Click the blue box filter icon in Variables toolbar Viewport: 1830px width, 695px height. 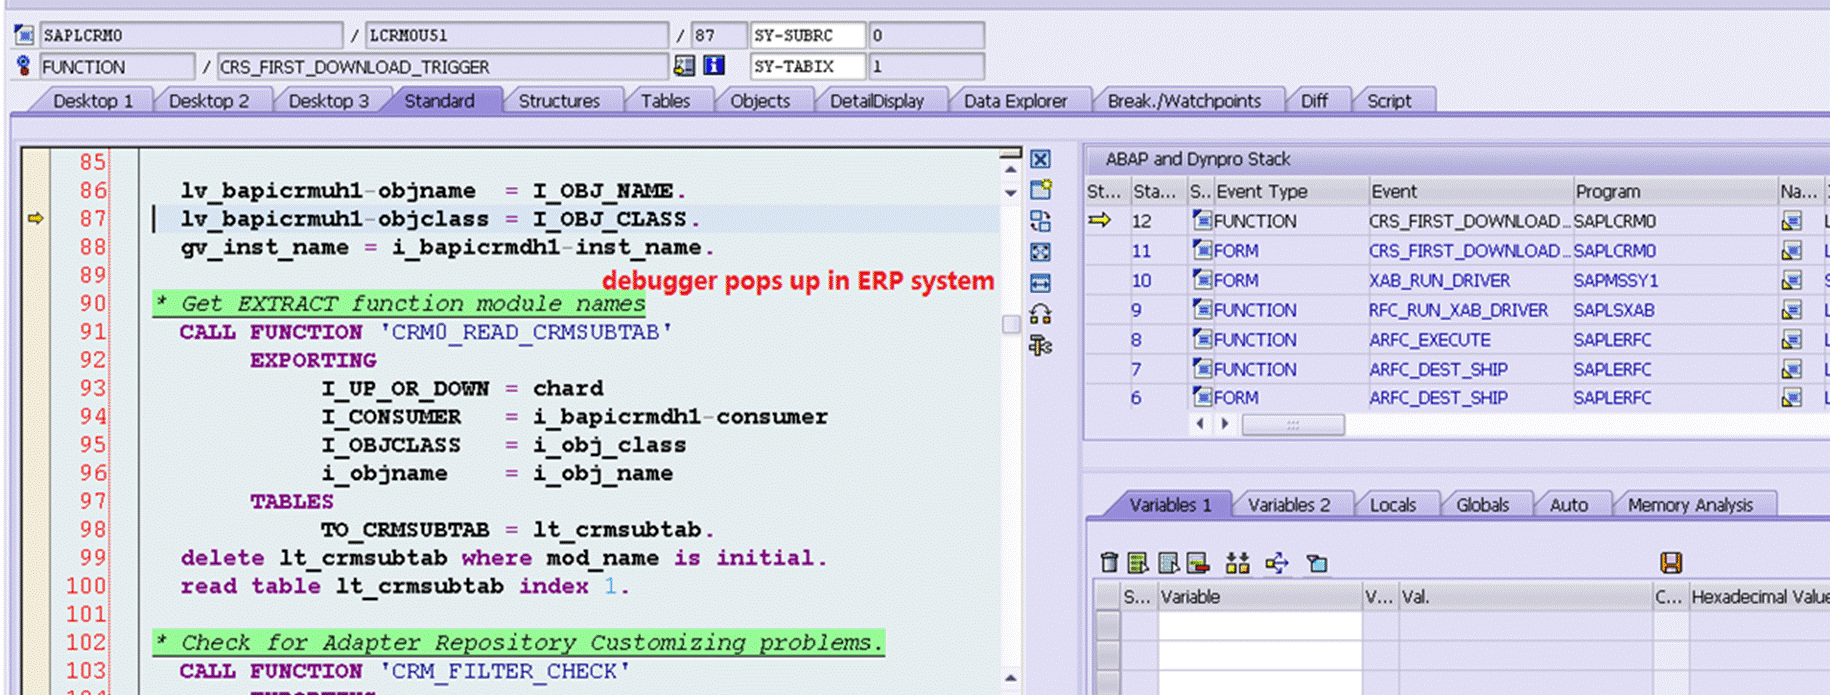click(1317, 563)
